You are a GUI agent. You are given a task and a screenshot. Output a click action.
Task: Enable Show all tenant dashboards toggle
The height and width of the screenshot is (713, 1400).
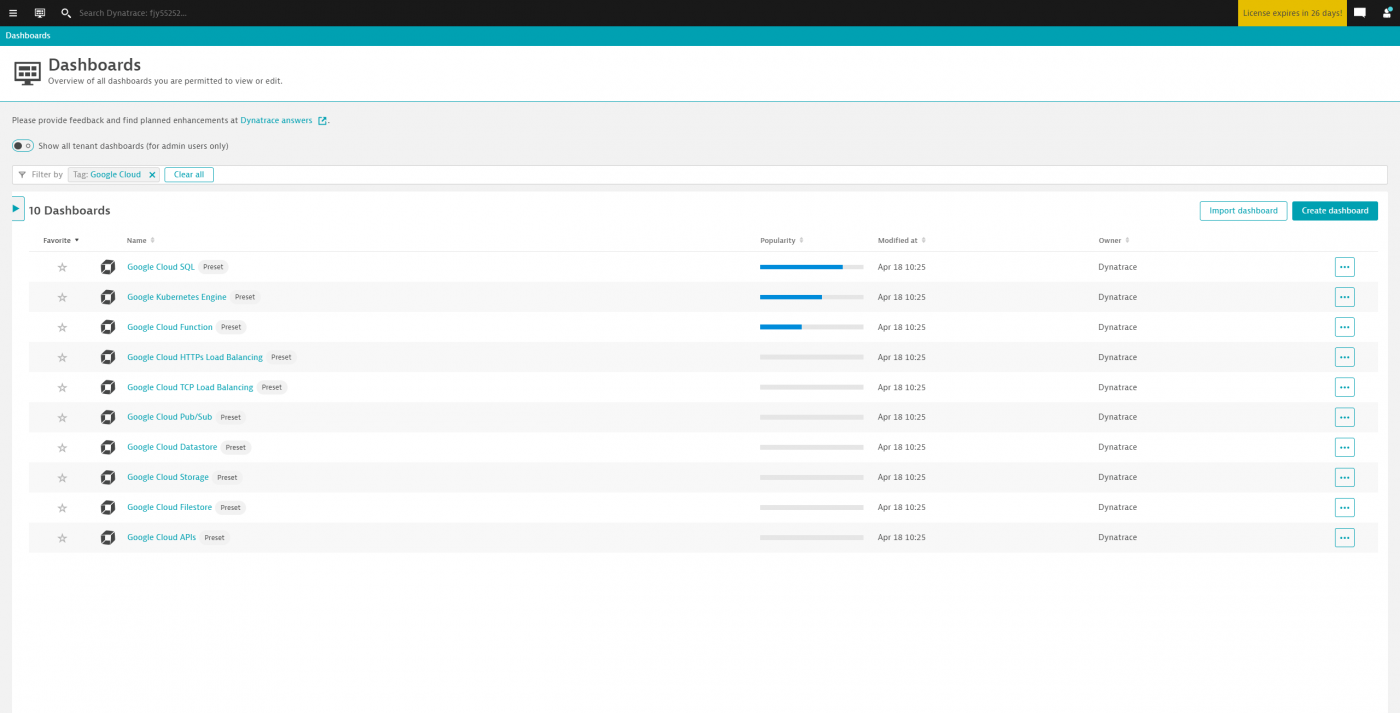22,145
